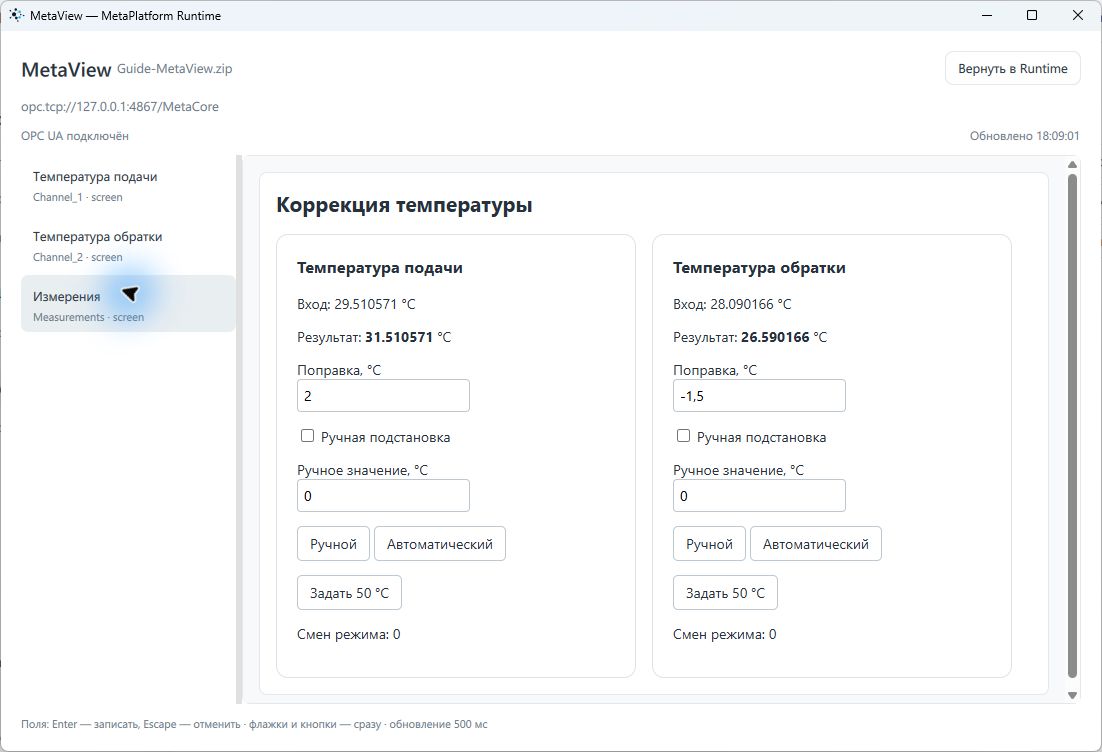This screenshot has height=752, width=1102.
Task: Select the Измерения screen item
Action: [x=129, y=306]
